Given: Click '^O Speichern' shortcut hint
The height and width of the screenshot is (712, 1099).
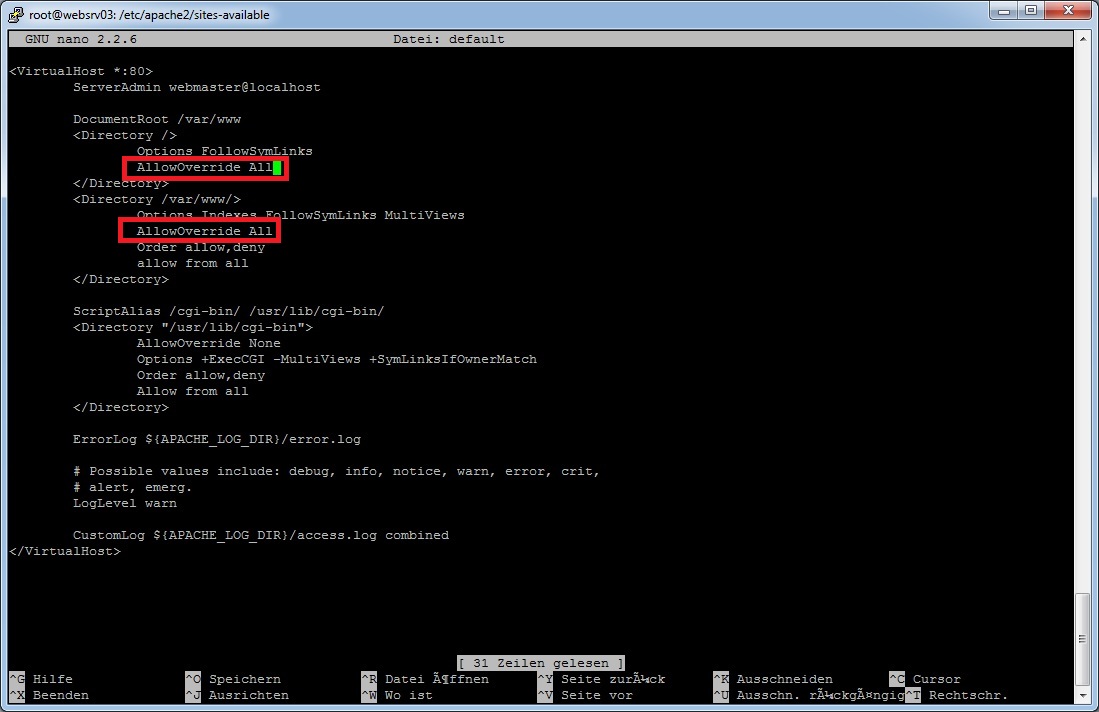Looking at the screenshot, I should (233, 679).
